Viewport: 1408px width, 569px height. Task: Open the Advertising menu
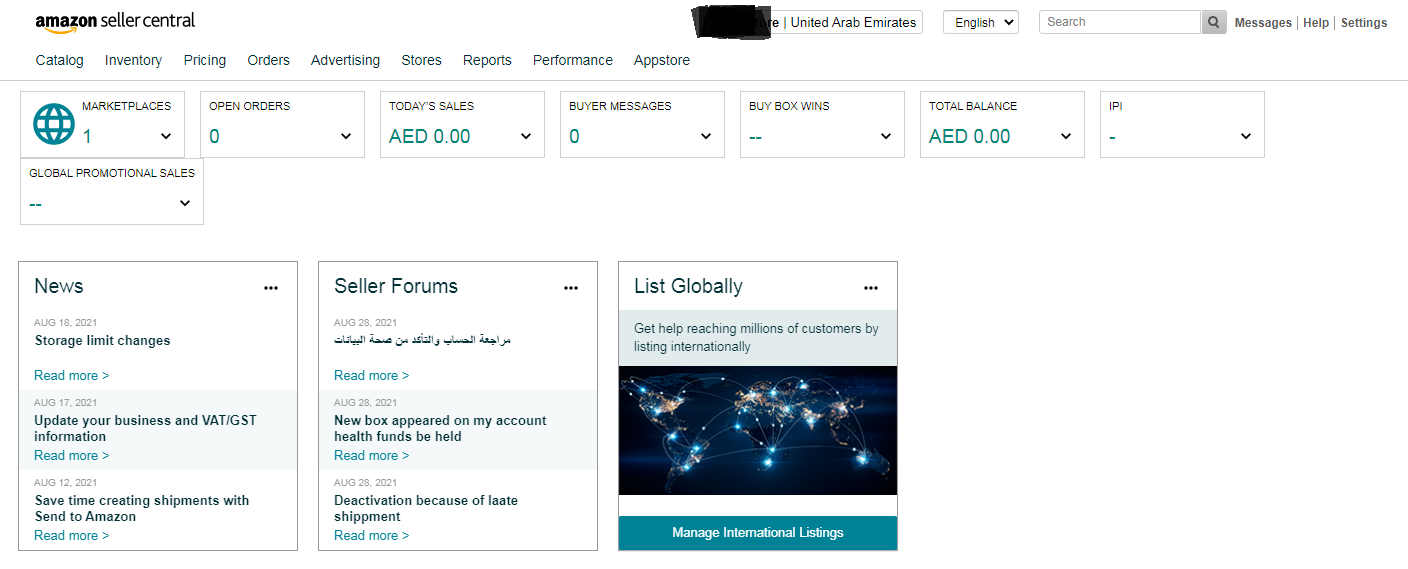345,60
